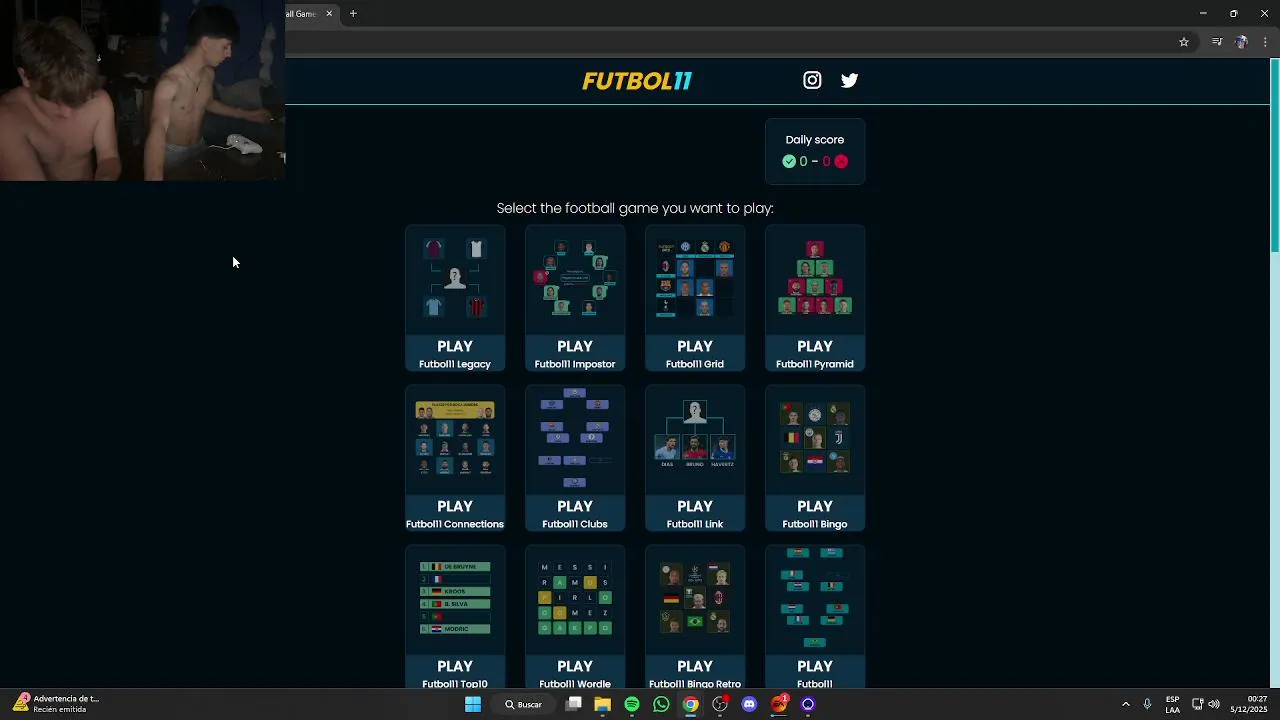This screenshot has width=1280, height=720.
Task: Play the Futbol11 Pyramid game
Action: point(815,298)
